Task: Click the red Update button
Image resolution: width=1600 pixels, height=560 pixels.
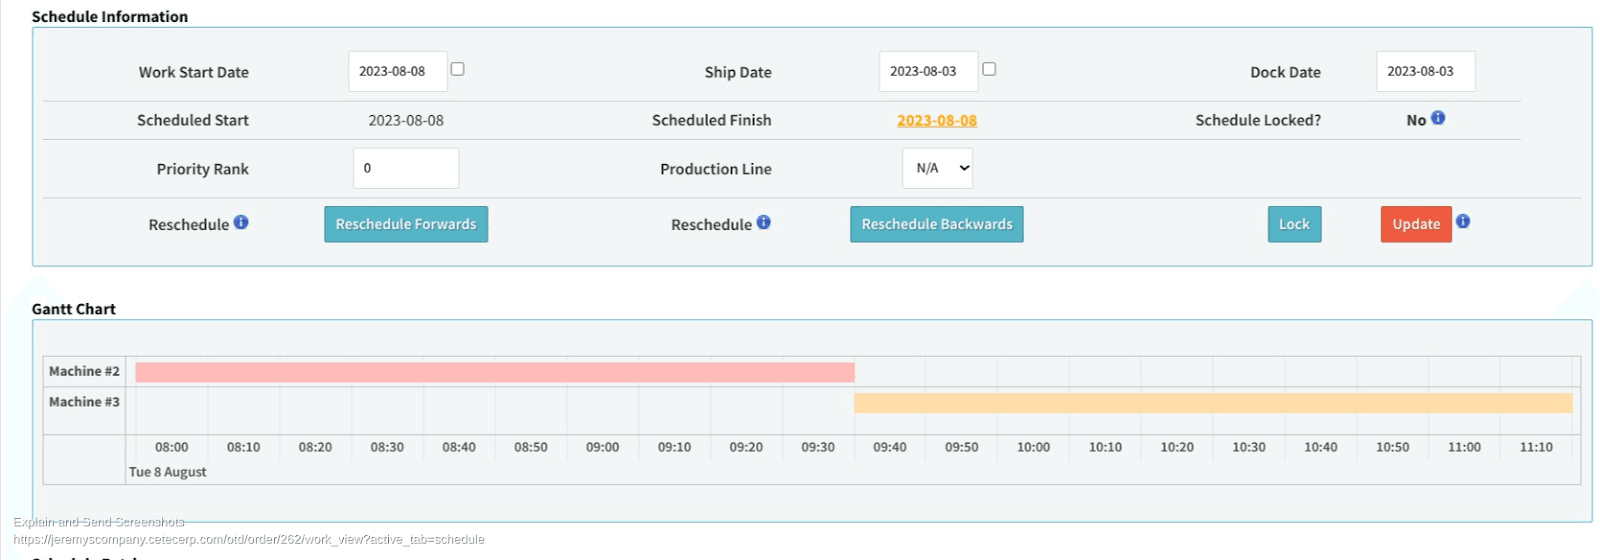Action: point(1415,224)
